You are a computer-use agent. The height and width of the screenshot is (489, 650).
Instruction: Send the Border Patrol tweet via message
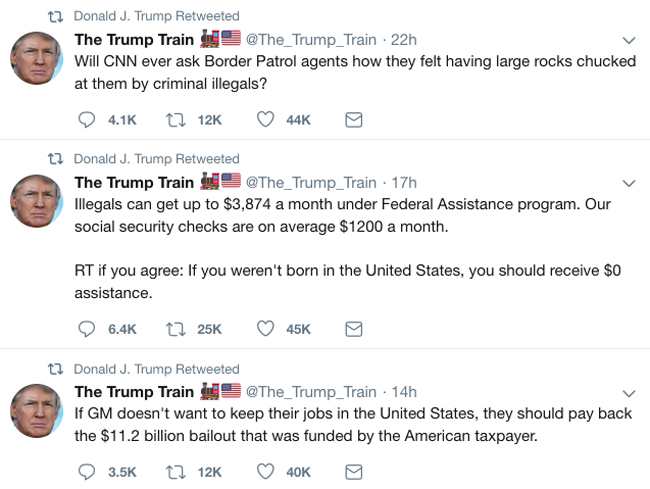[353, 120]
